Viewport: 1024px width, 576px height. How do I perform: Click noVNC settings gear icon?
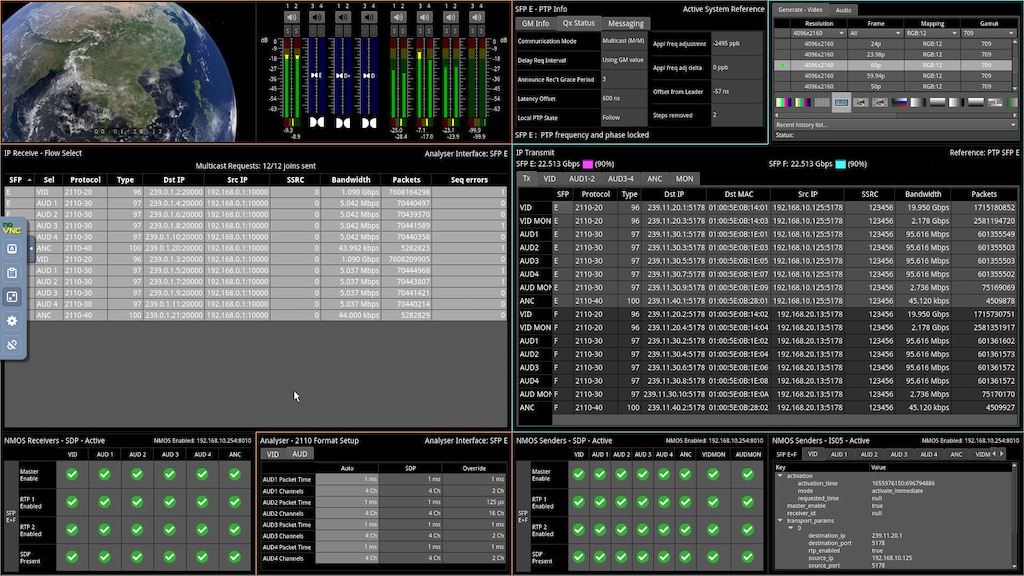click(12, 321)
